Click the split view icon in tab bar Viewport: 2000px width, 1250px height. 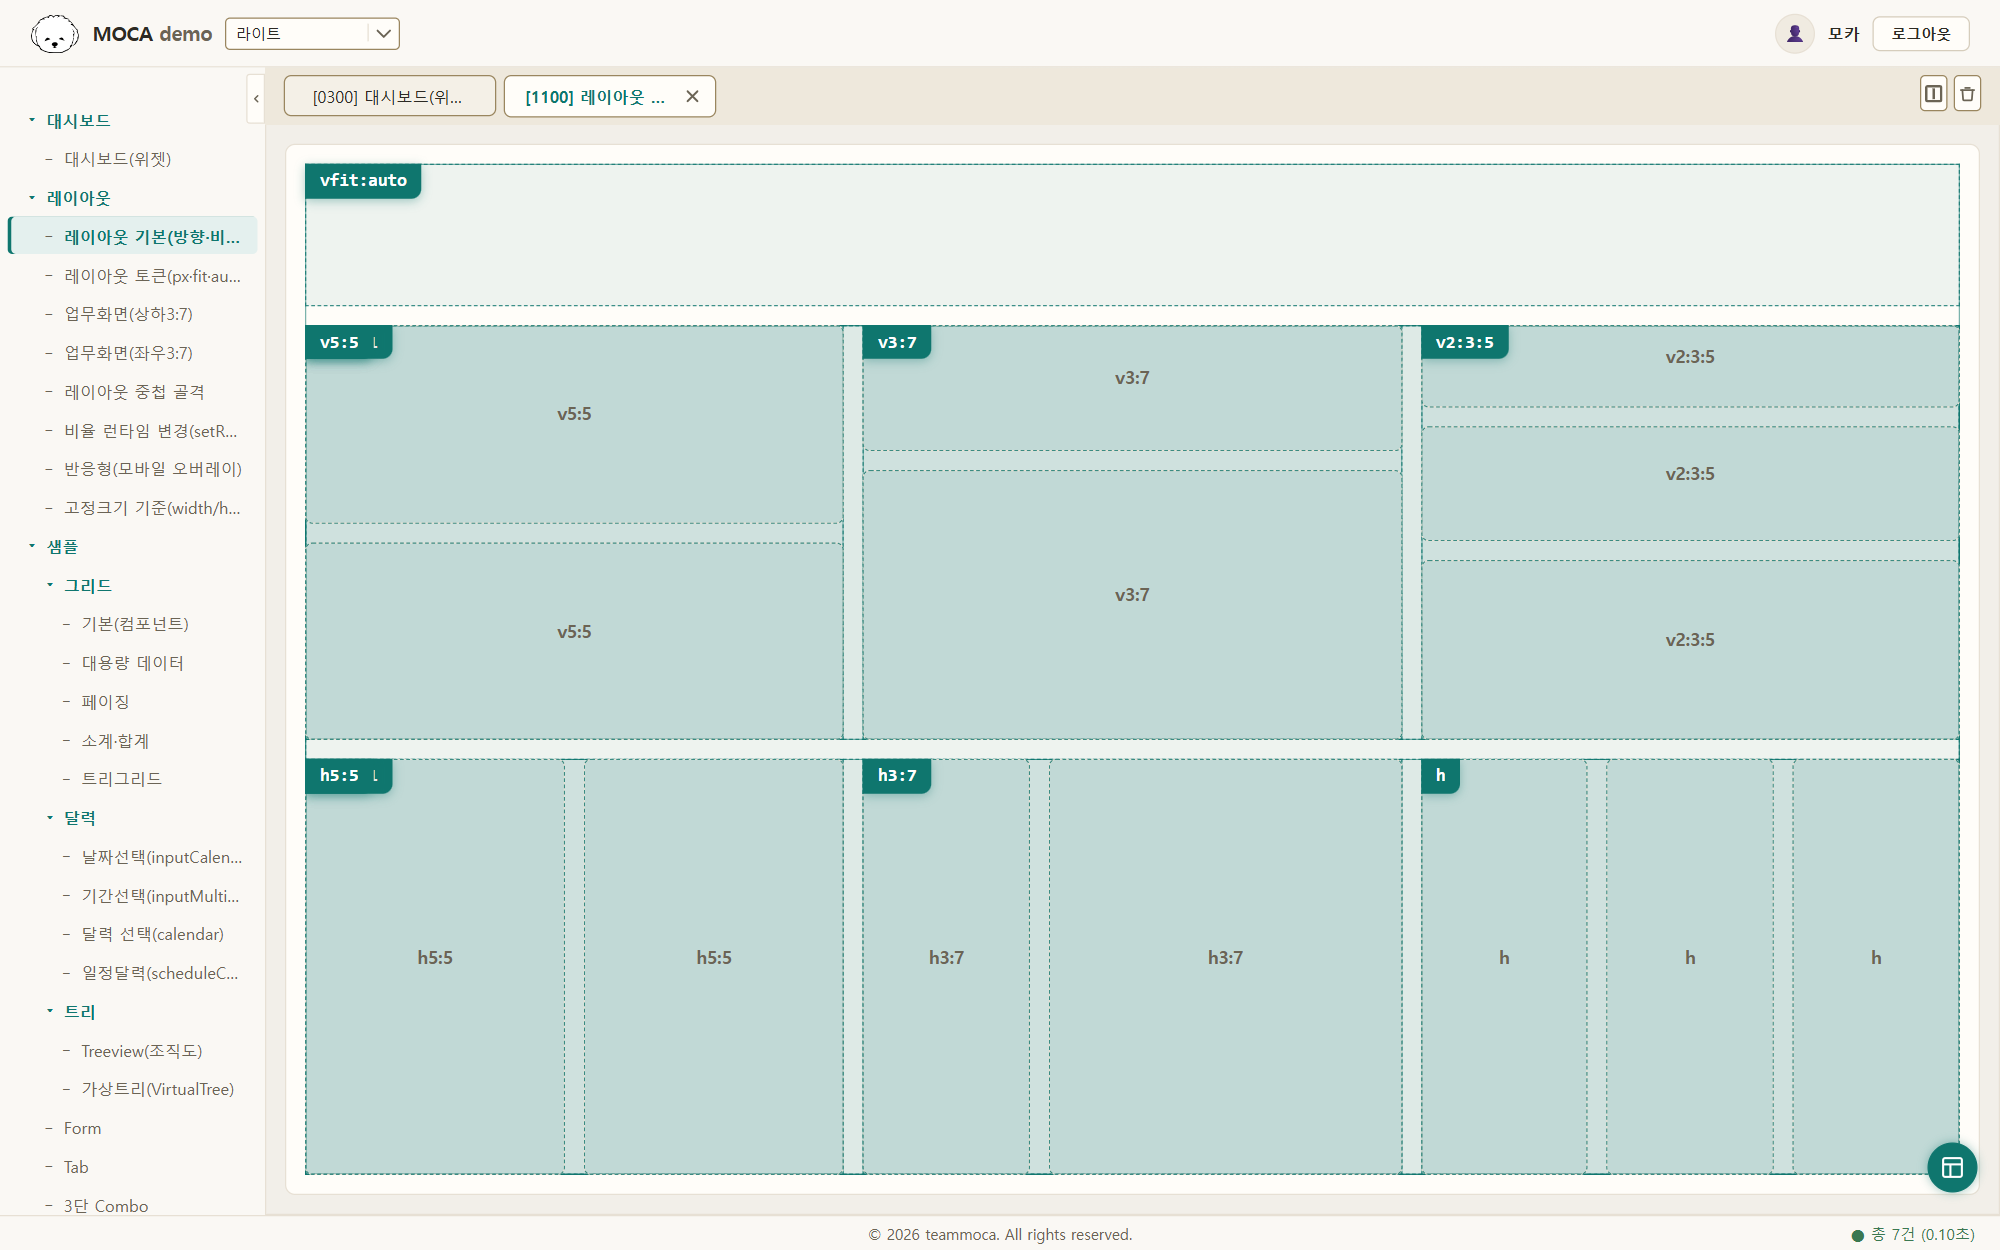point(1933,94)
